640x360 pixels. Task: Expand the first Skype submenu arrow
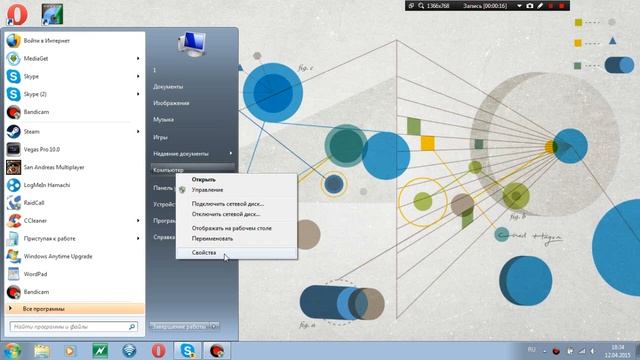pyautogui.click(x=138, y=76)
